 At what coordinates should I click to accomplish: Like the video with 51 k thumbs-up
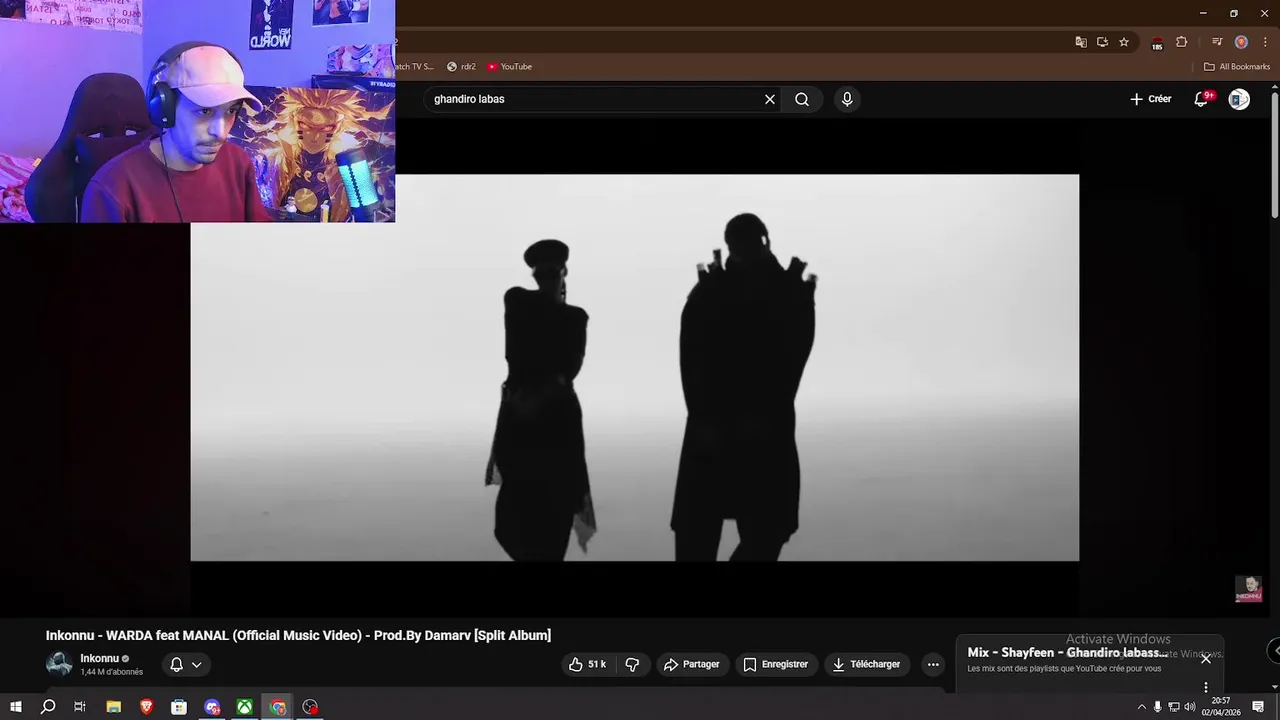pos(587,664)
